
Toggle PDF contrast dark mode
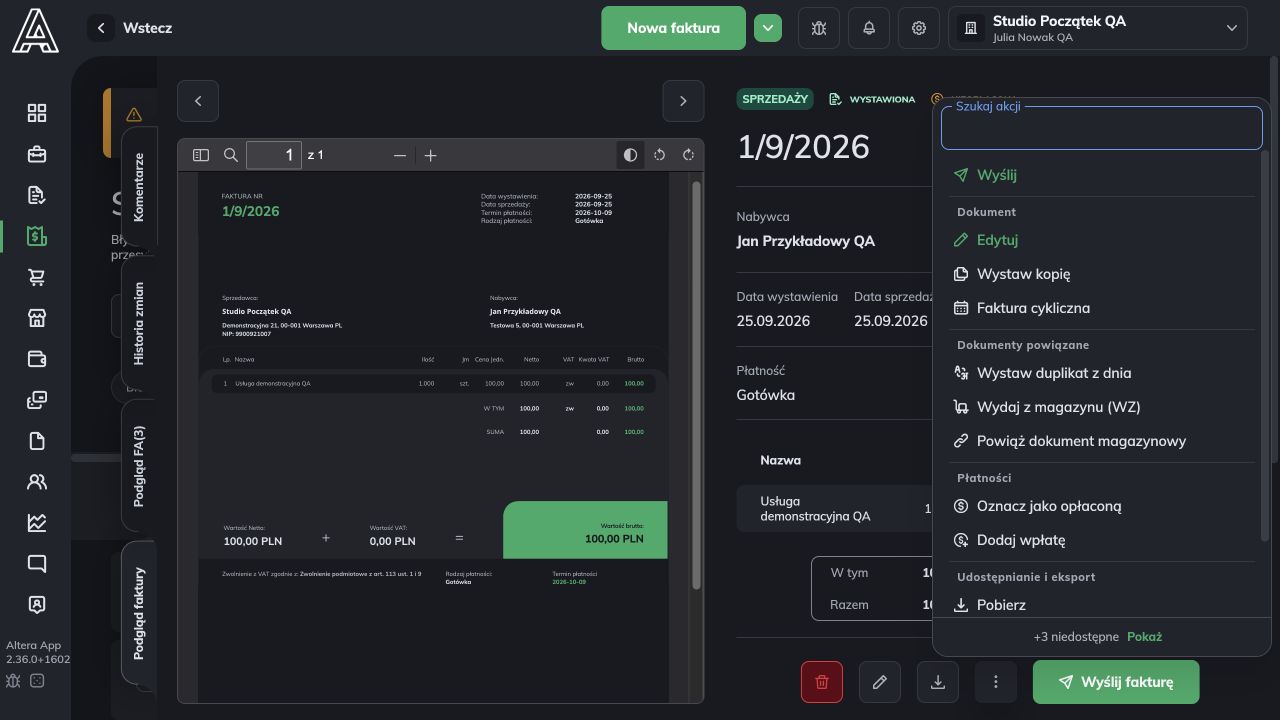point(630,155)
